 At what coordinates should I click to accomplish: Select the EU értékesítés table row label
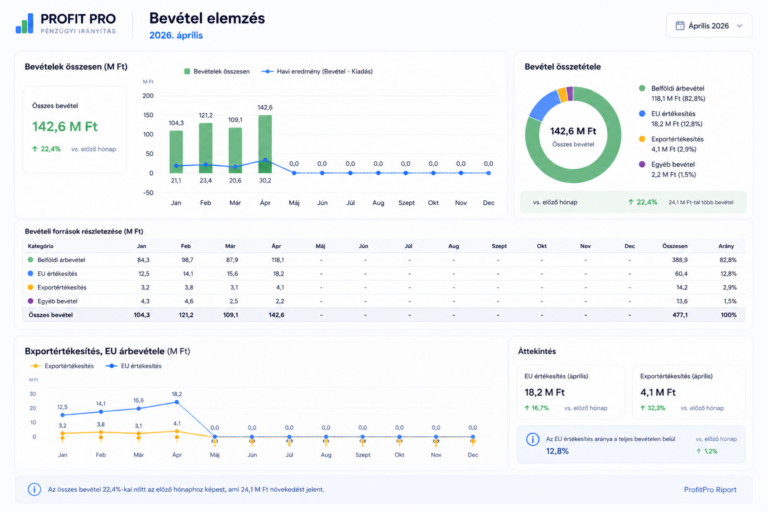[x=57, y=274]
